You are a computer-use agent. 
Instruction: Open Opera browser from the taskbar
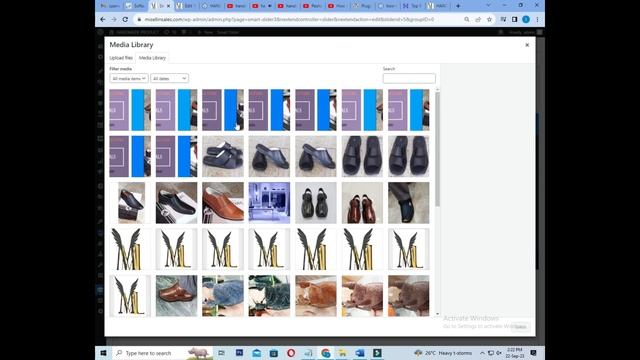[x=291, y=353]
